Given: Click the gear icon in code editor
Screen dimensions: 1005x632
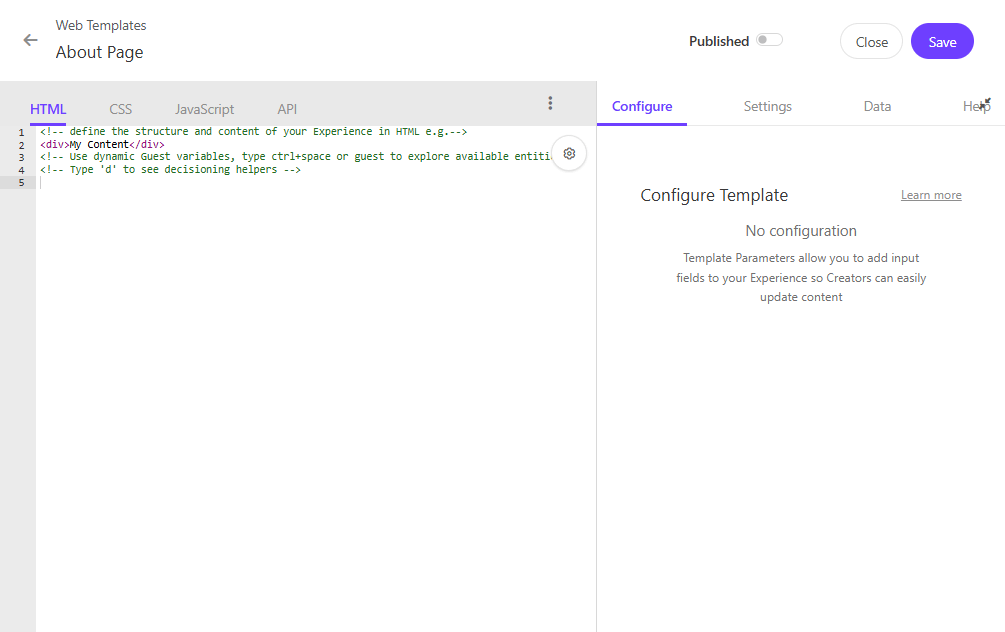Looking at the screenshot, I should click(x=569, y=153).
